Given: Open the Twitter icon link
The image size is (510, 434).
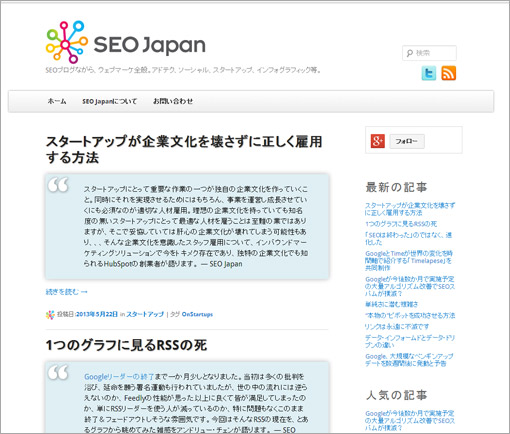Looking at the screenshot, I should (x=429, y=73).
